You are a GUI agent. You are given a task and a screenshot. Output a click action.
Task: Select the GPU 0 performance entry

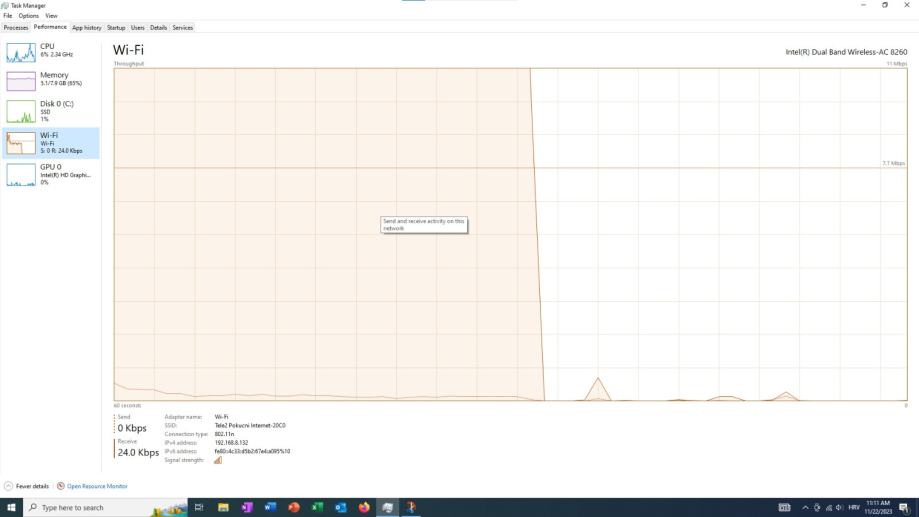(50, 174)
